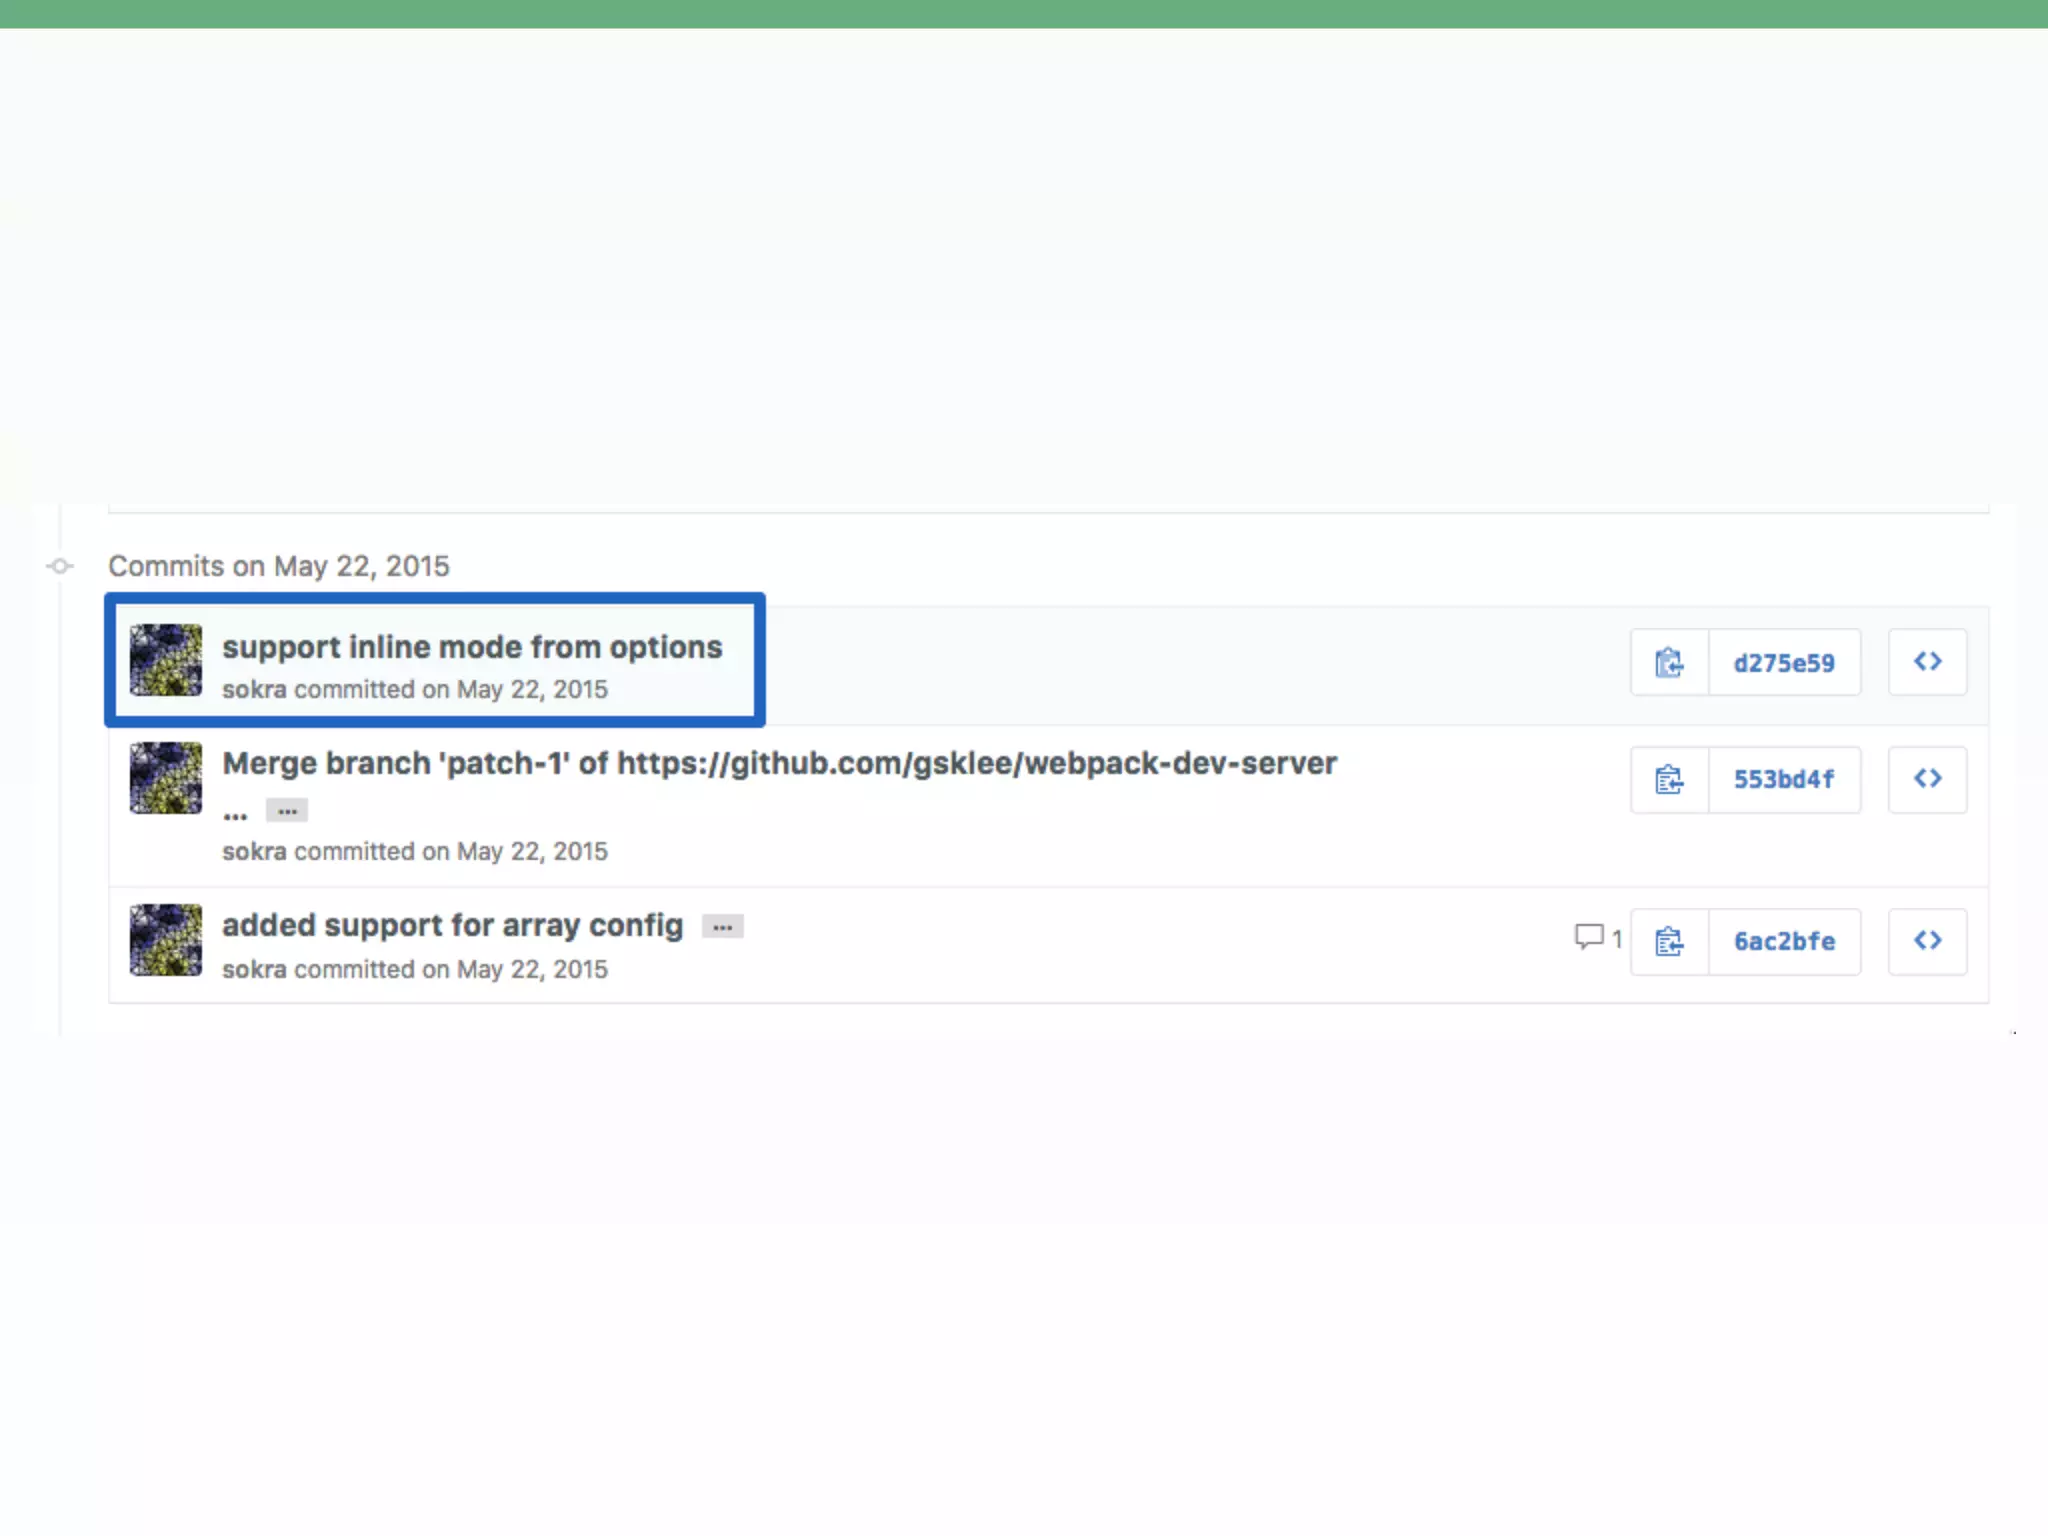Screen dimensions: 2048x1536
Task: Open commit hash link 6ac2bfe
Action: (x=1784, y=941)
